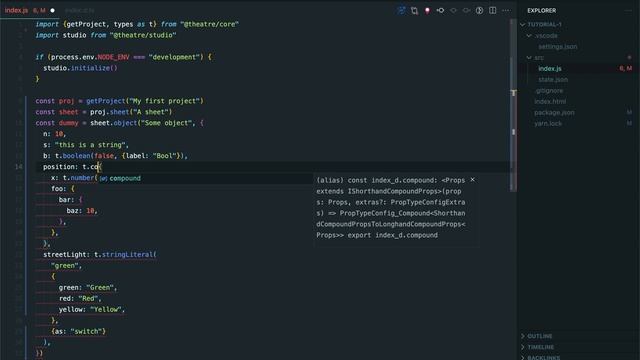Click the compare changes icon in editor toolbar
The width and height of the screenshot is (640, 360).
pos(414,11)
